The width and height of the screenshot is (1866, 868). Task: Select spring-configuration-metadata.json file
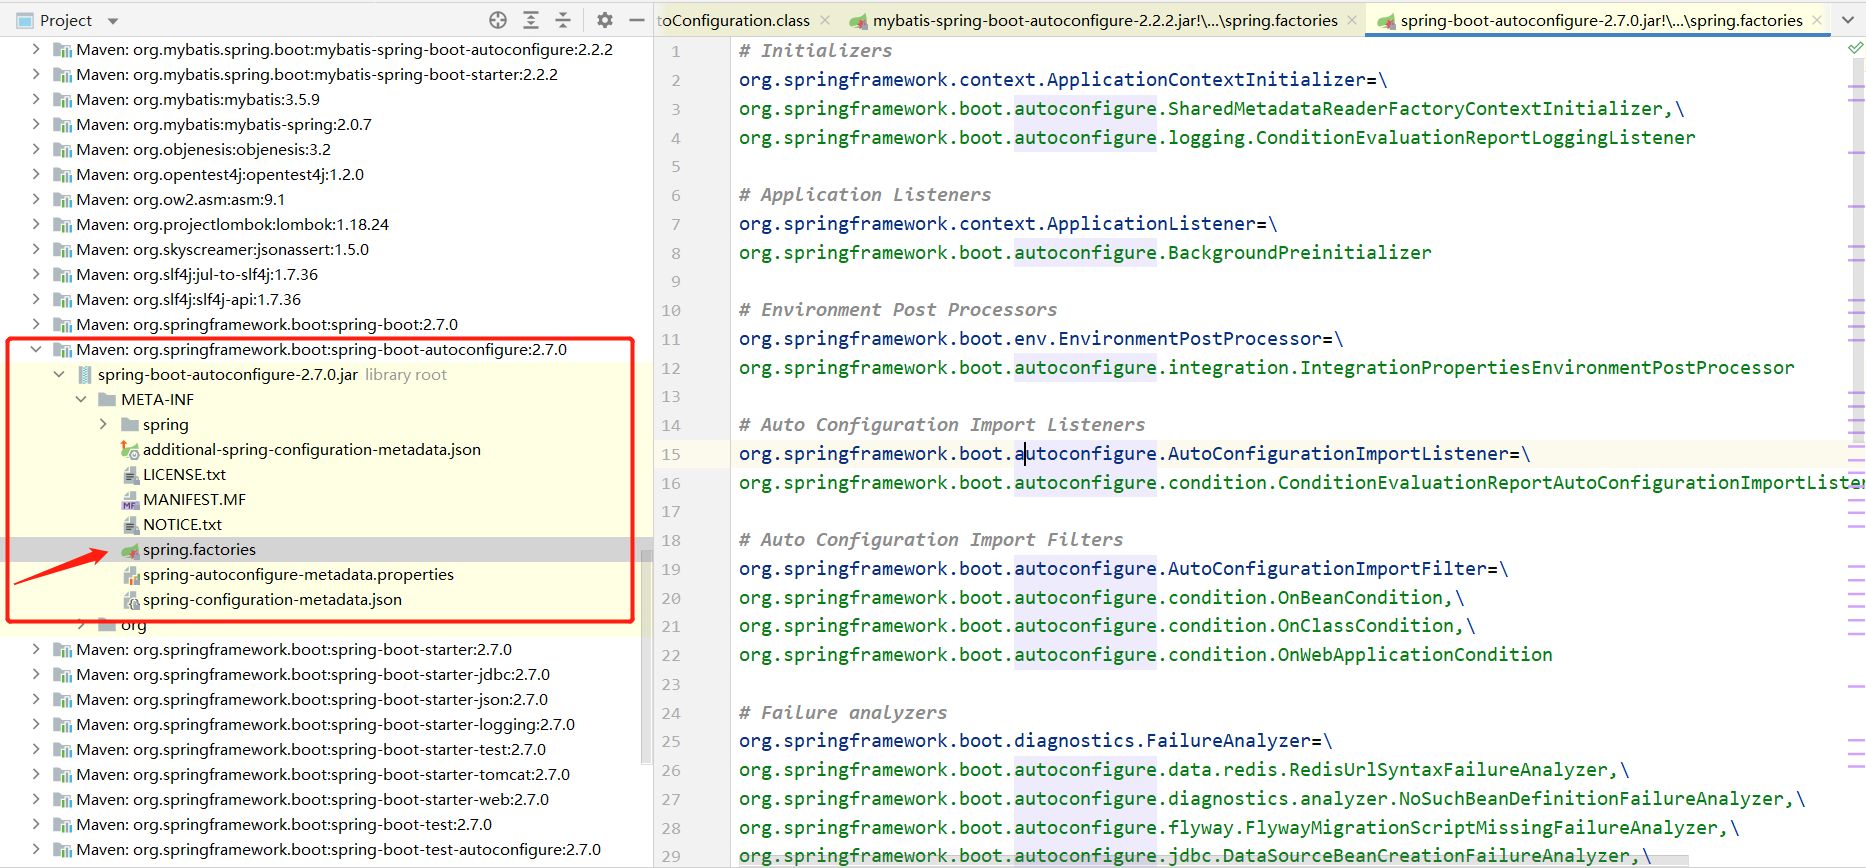click(x=272, y=599)
